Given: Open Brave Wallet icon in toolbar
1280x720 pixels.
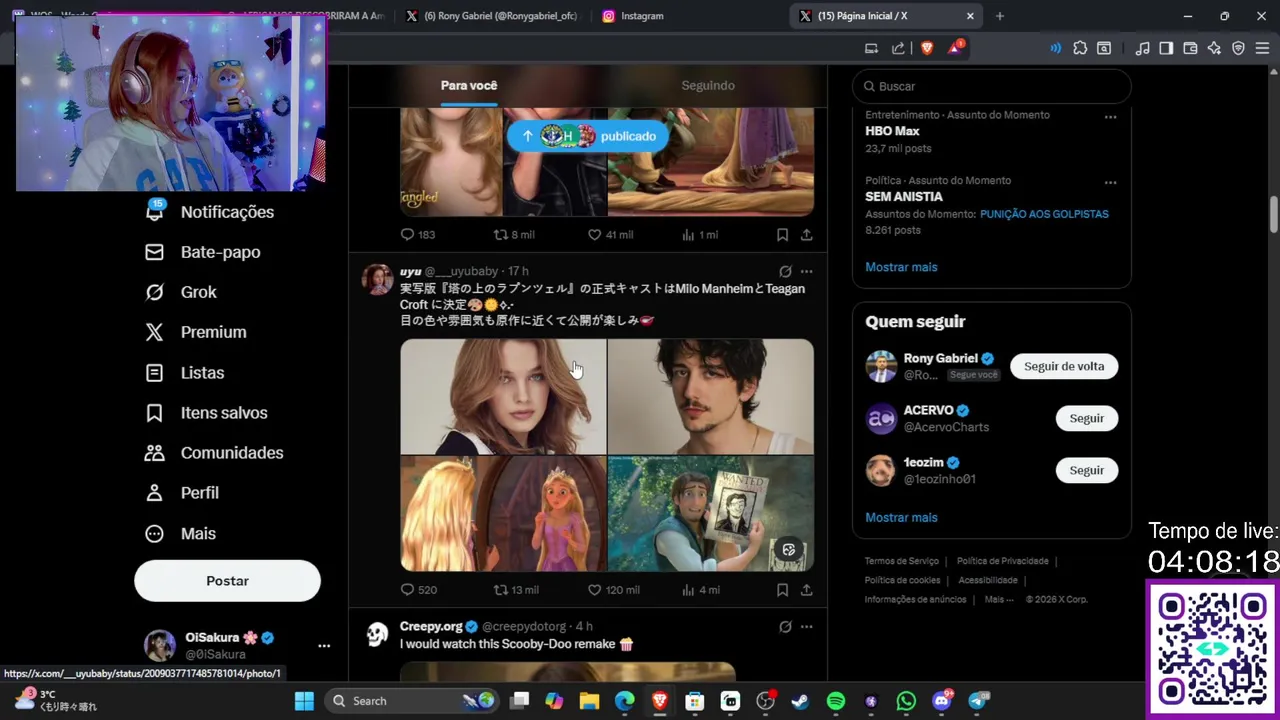Looking at the screenshot, I should point(1190,48).
